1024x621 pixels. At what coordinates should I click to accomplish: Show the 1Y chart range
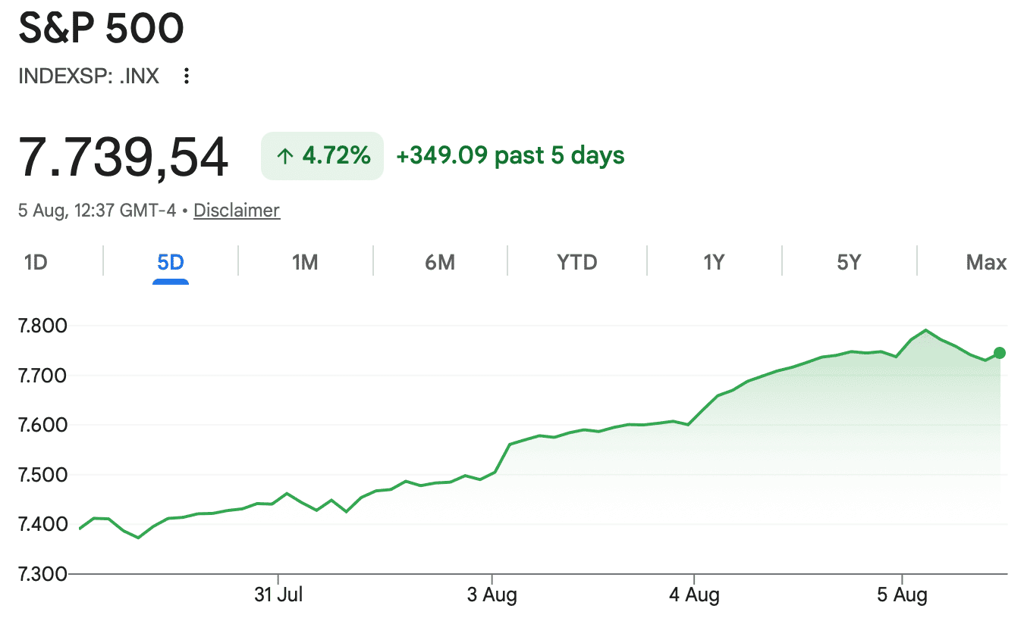coord(714,263)
